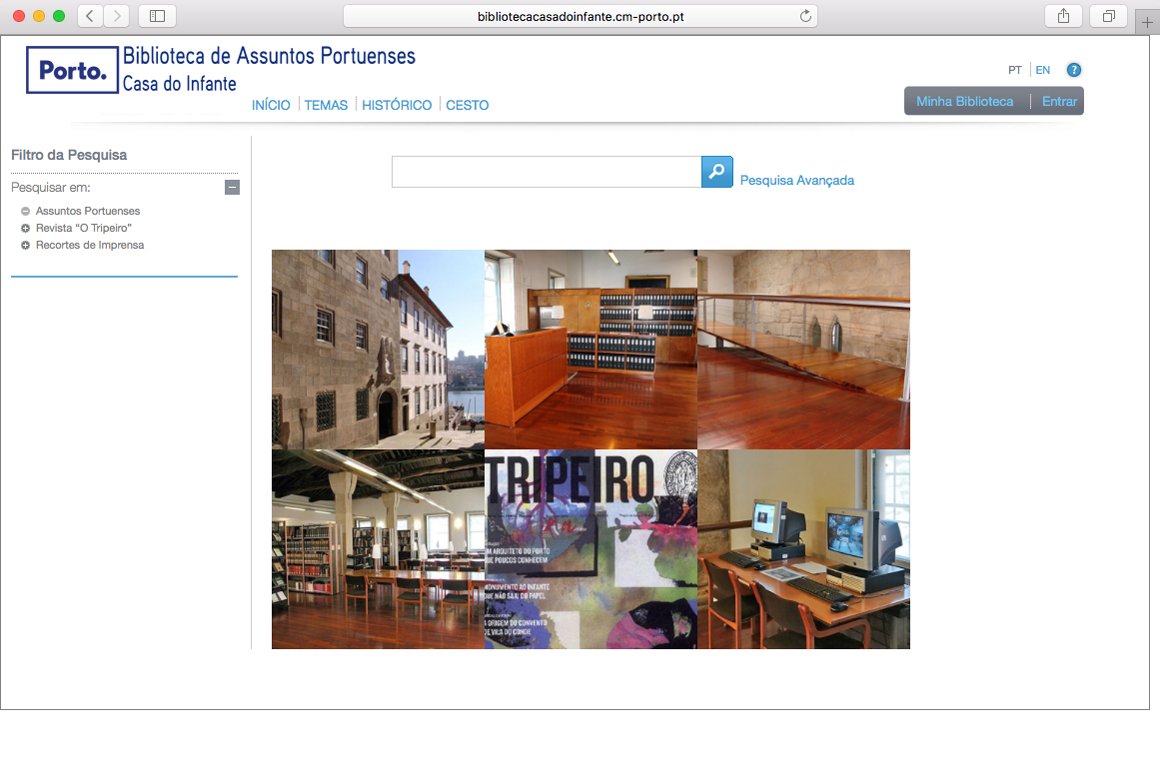The height and width of the screenshot is (773, 1160).
Task: Toggle minus icon beside Assuntos Portuenses
Action: tap(25, 211)
